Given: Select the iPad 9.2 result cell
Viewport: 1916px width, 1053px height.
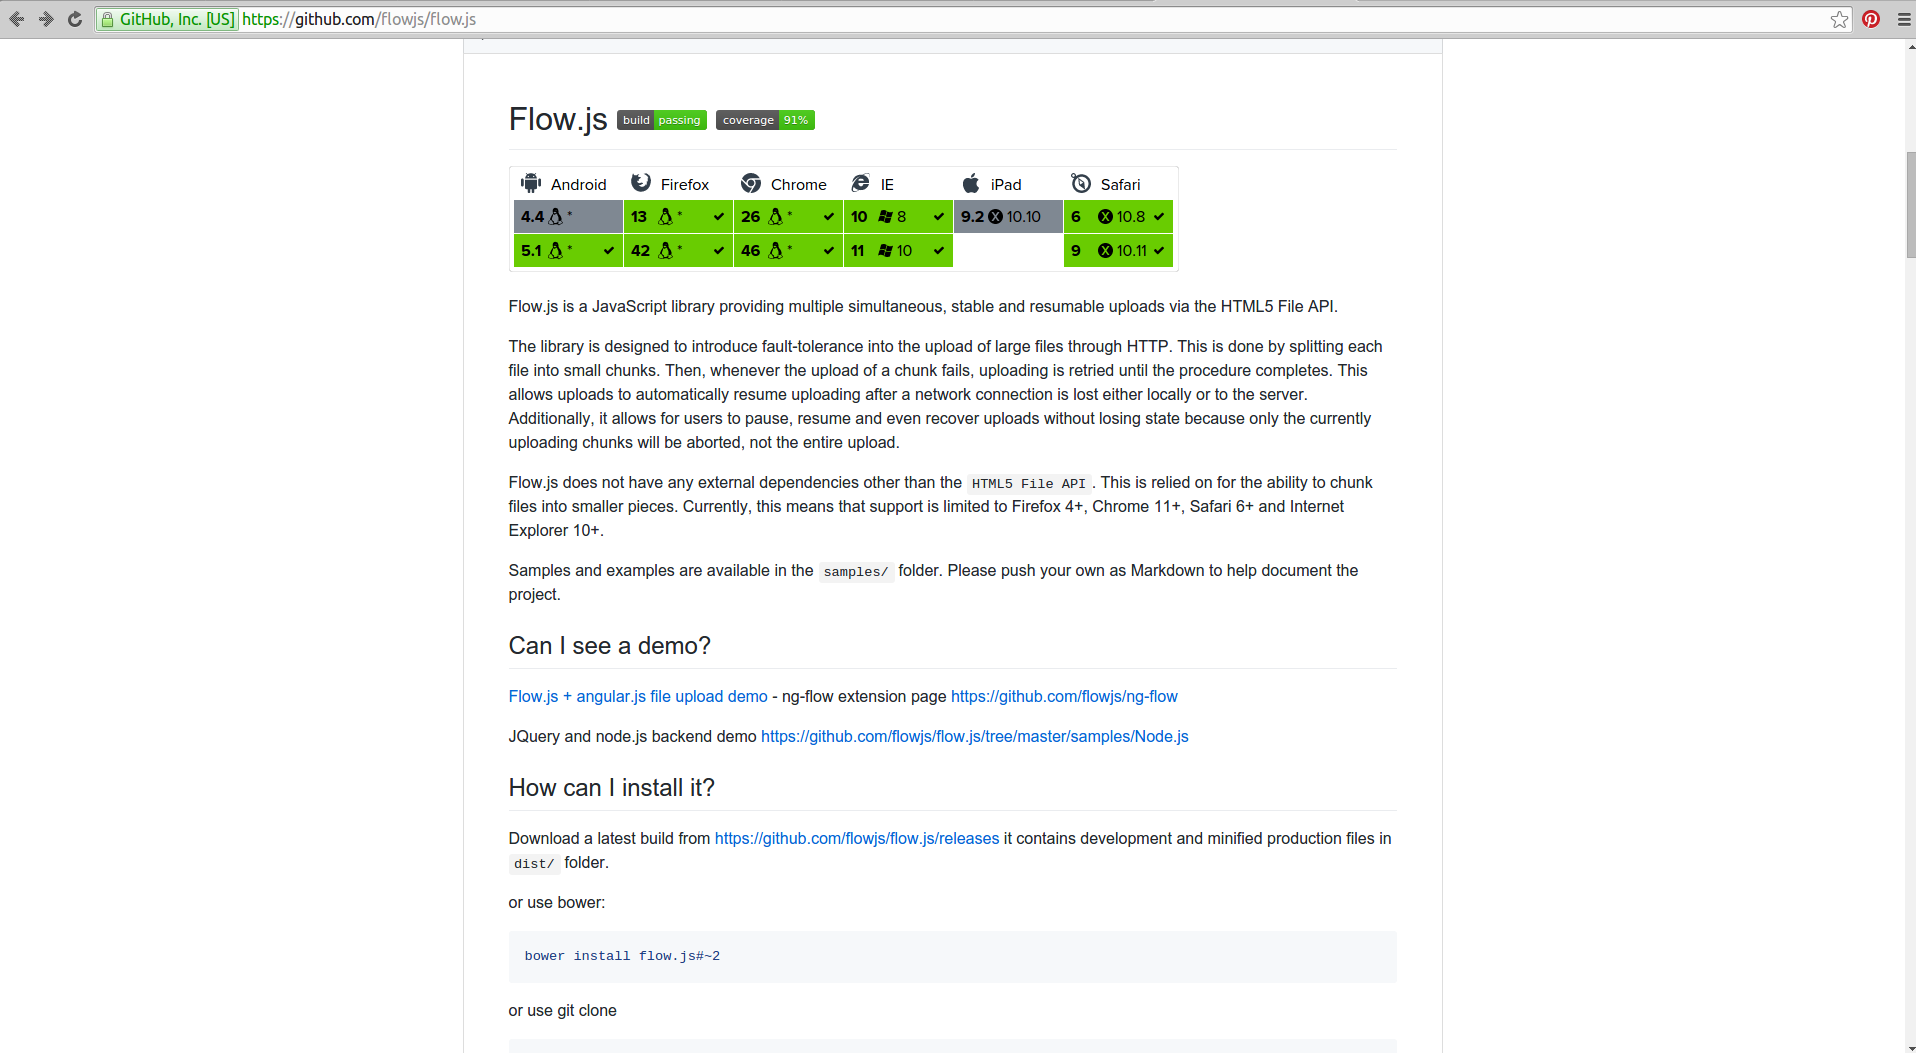Looking at the screenshot, I should [1008, 216].
